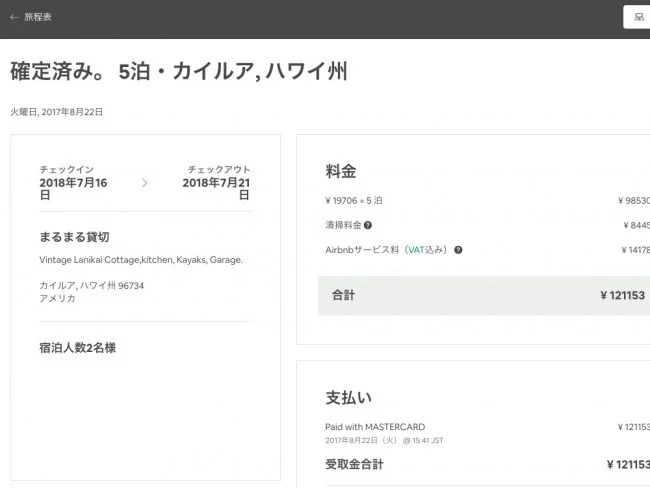Viewport: 650px width, 488px height.
Task: Open help icon next to 清掃料金
Action: tap(368, 225)
